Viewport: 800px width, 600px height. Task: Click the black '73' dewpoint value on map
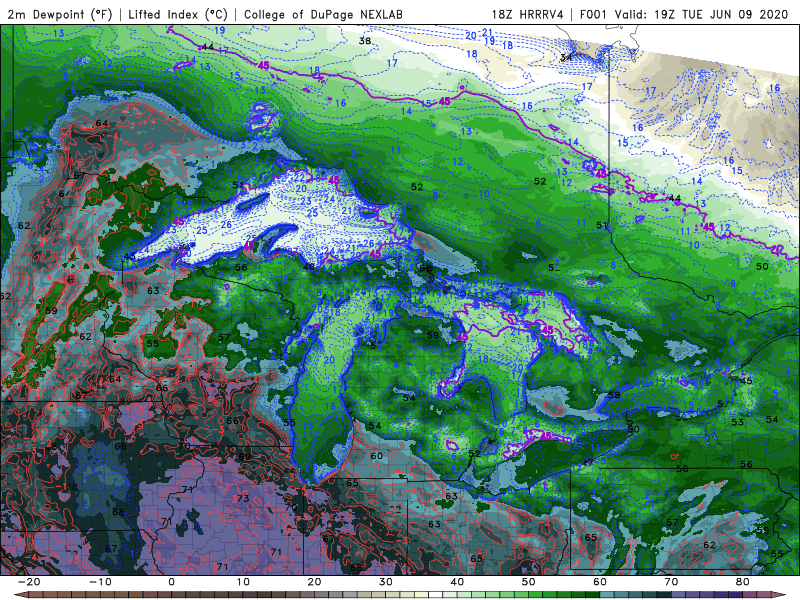click(243, 498)
